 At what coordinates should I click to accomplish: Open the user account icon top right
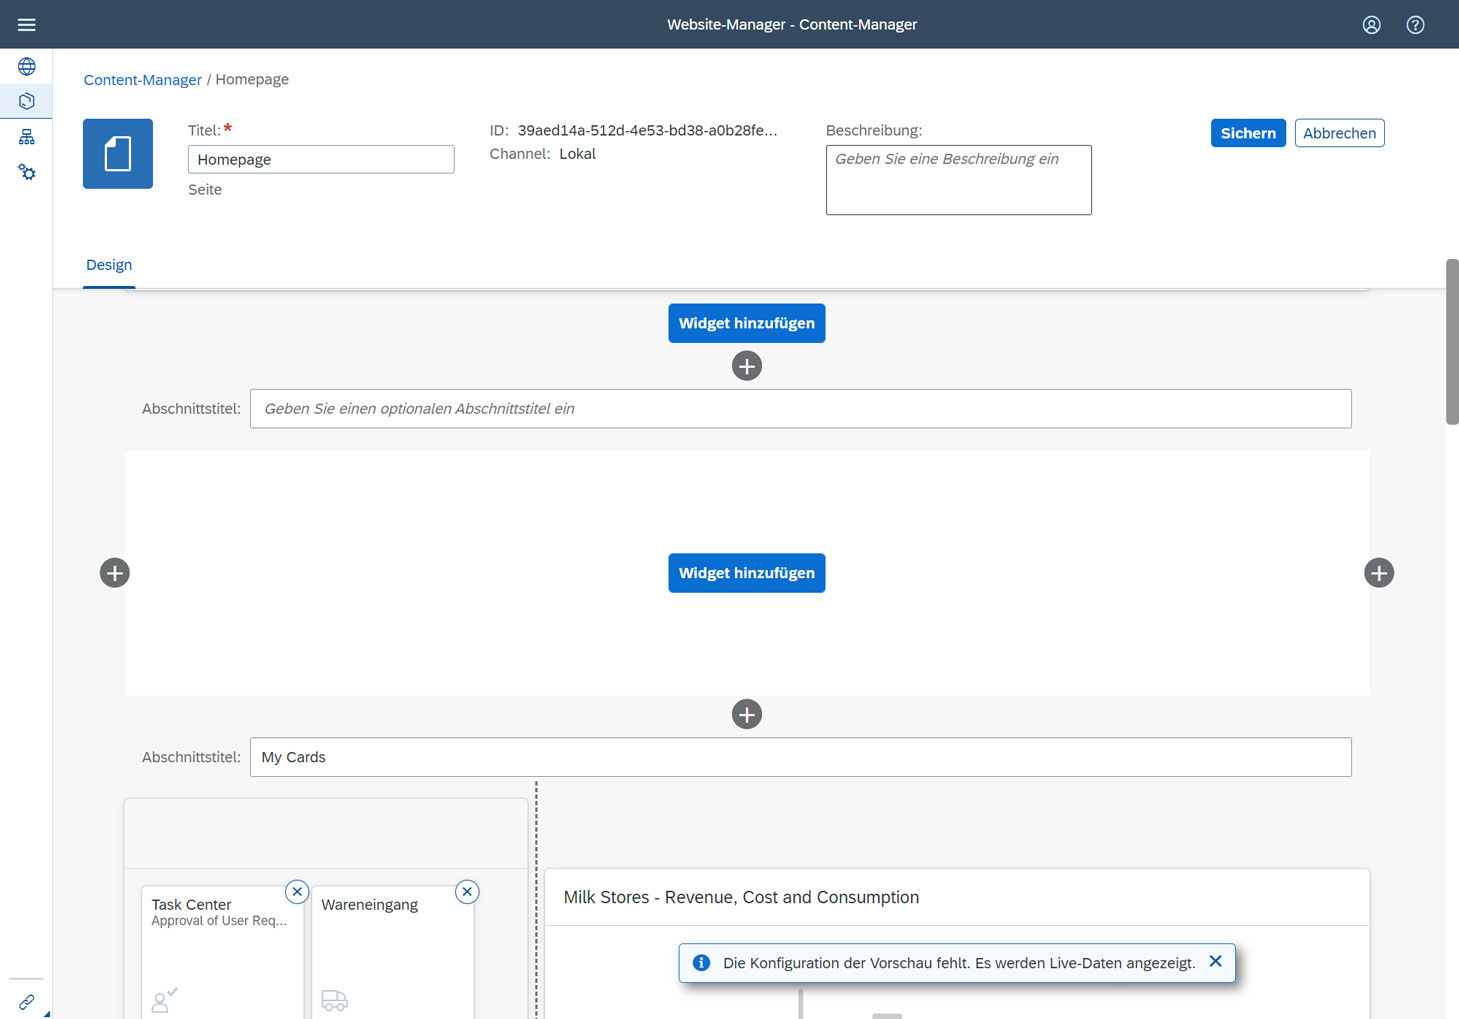[1371, 25]
